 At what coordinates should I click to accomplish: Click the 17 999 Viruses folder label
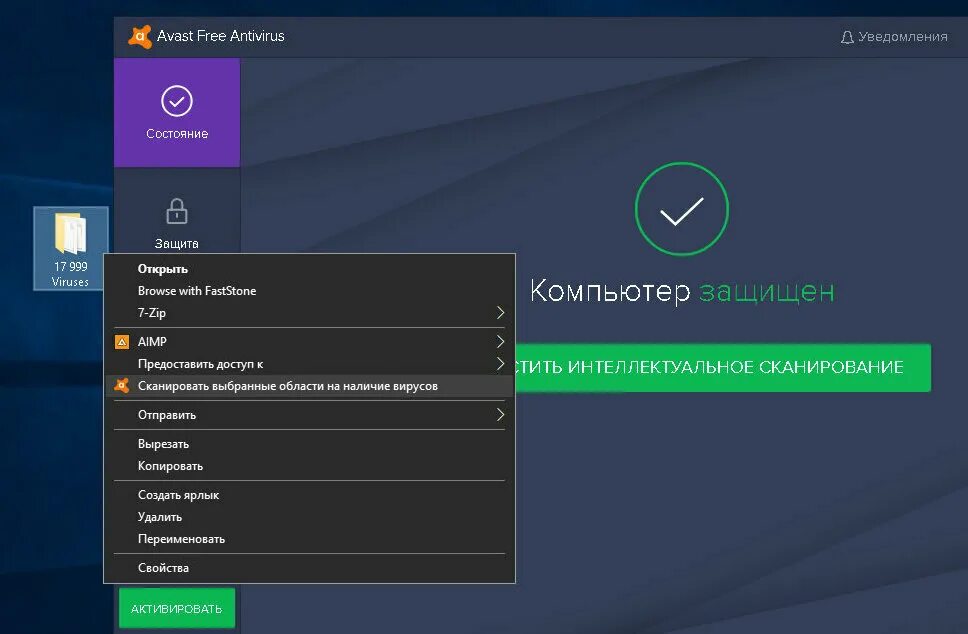(x=70, y=274)
